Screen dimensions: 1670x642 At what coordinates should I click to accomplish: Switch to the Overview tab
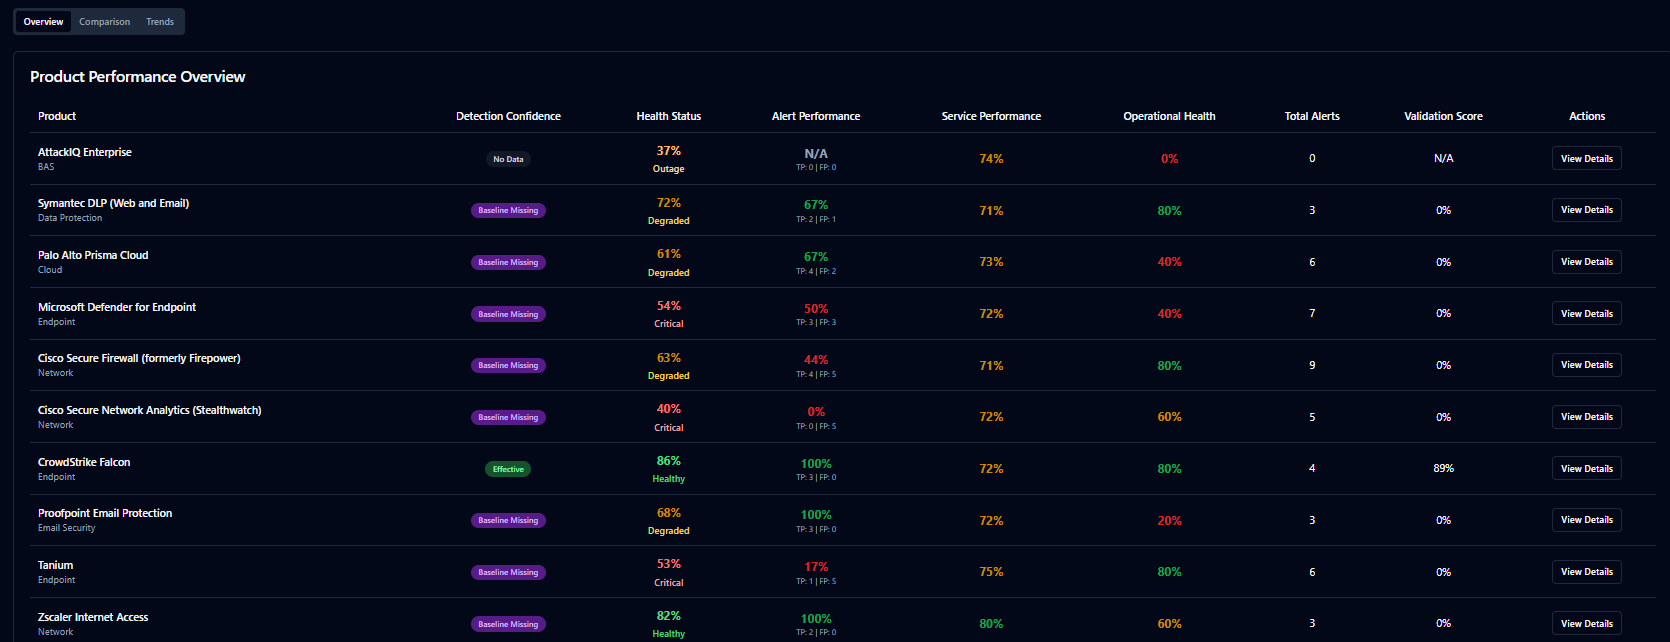(x=43, y=22)
